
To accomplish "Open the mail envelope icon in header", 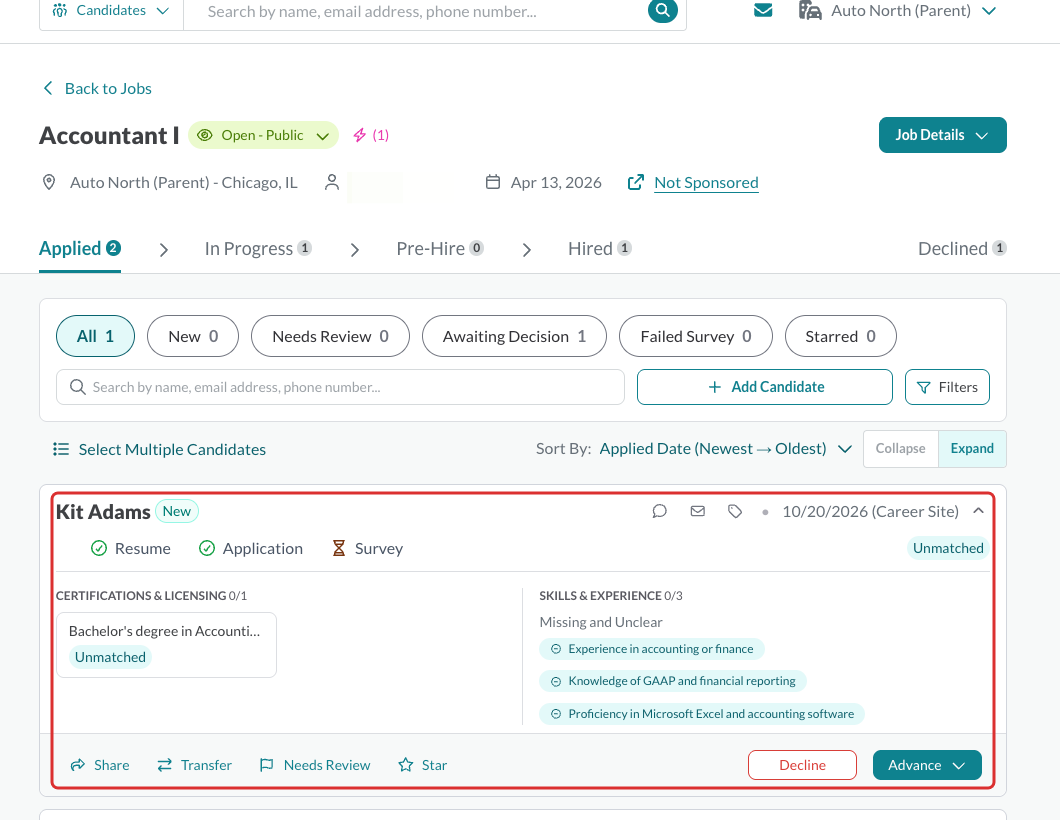I will pyautogui.click(x=763, y=10).
